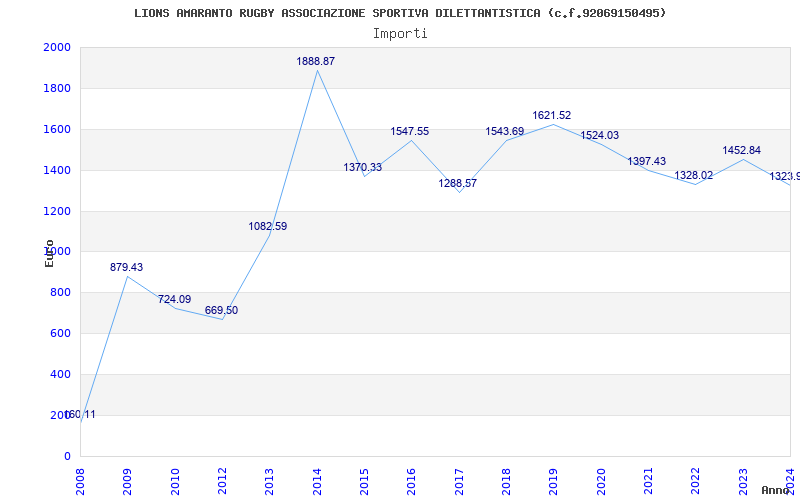The width and height of the screenshot is (800, 500).
Task: Click the 1888.87 peak value label
Action: pyautogui.click(x=315, y=61)
